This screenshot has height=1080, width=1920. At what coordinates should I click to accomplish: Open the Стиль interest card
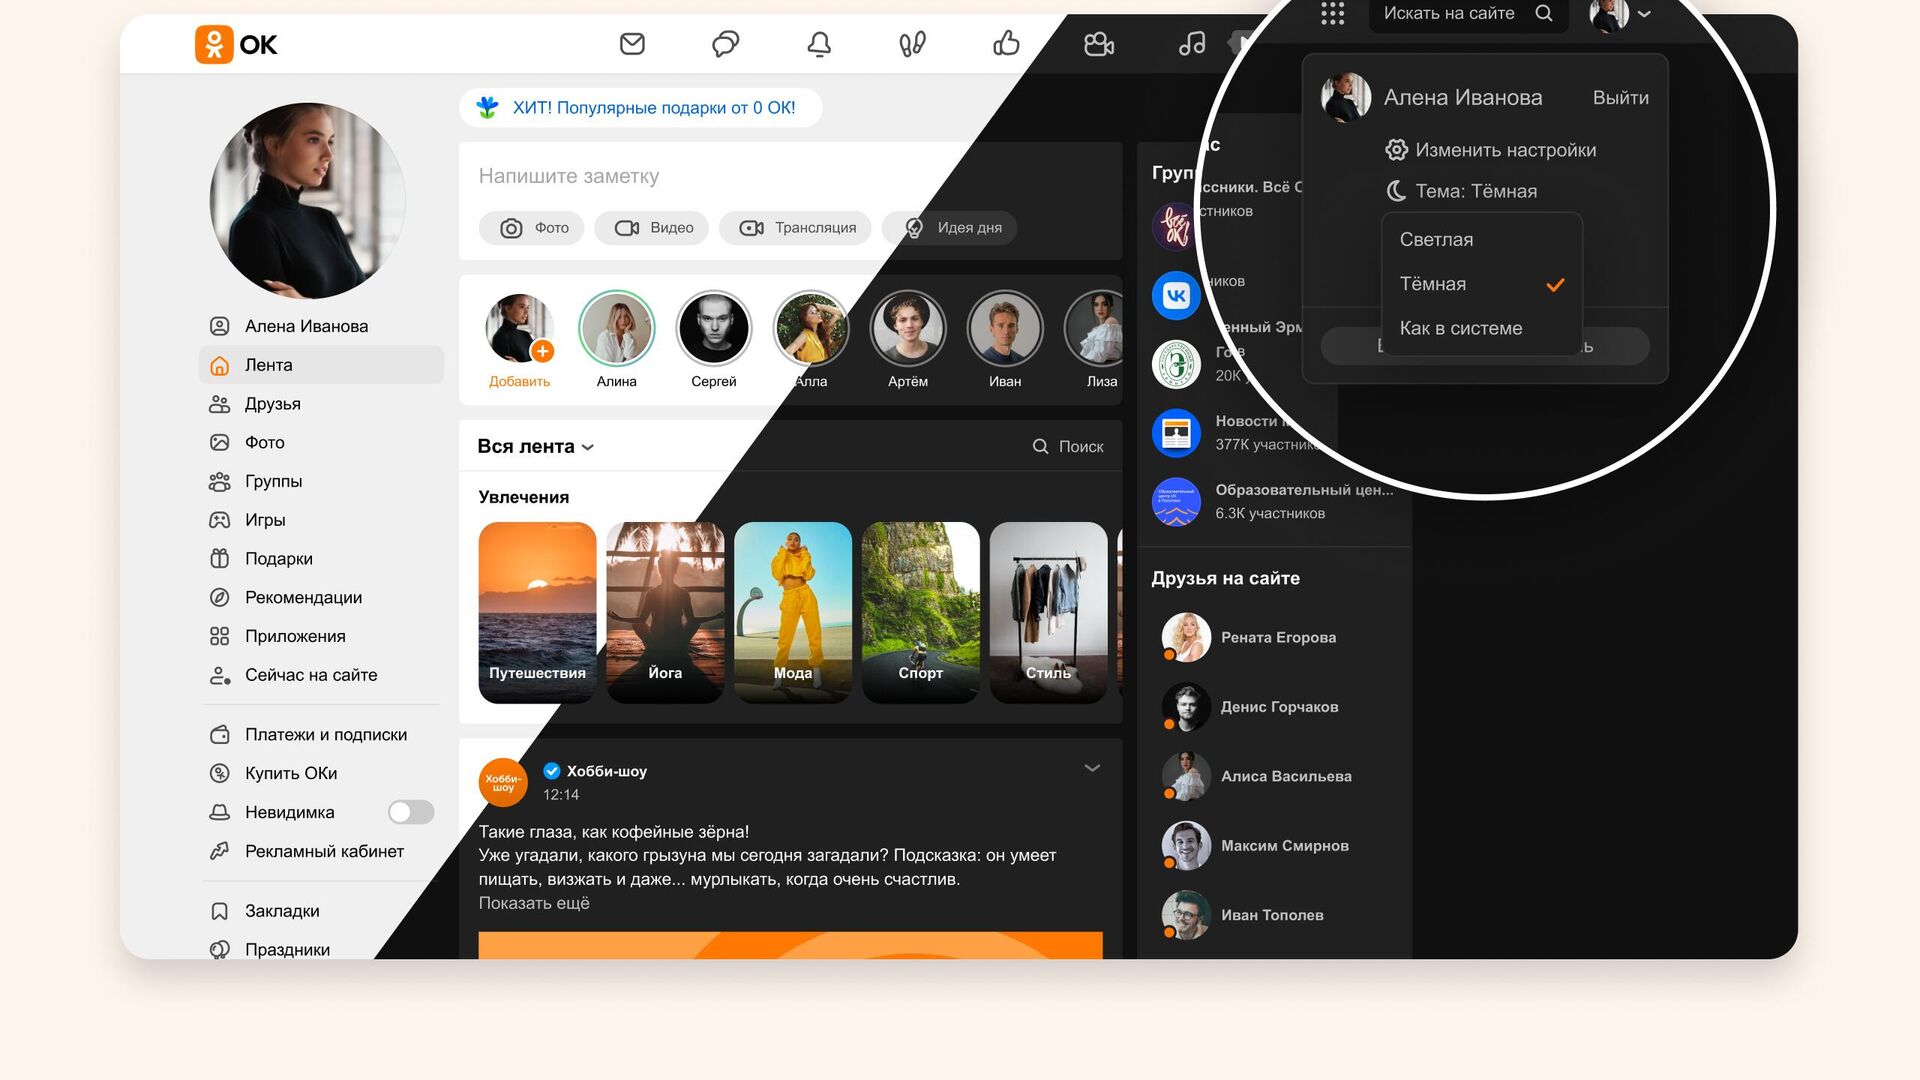[x=1048, y=612]
